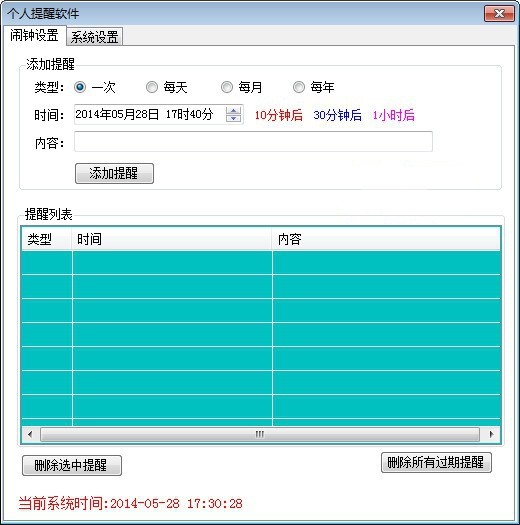
Task: Click 删除所有过期提醒 button
Action: click(x=436, y=462)
